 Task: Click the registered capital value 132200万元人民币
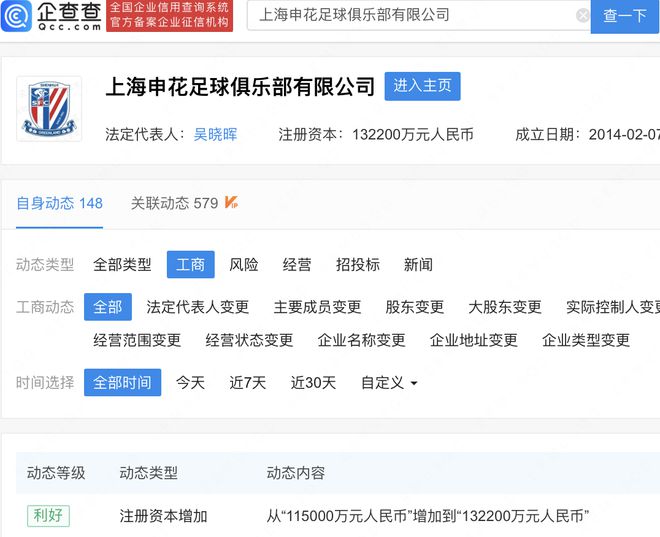(413, 135)
